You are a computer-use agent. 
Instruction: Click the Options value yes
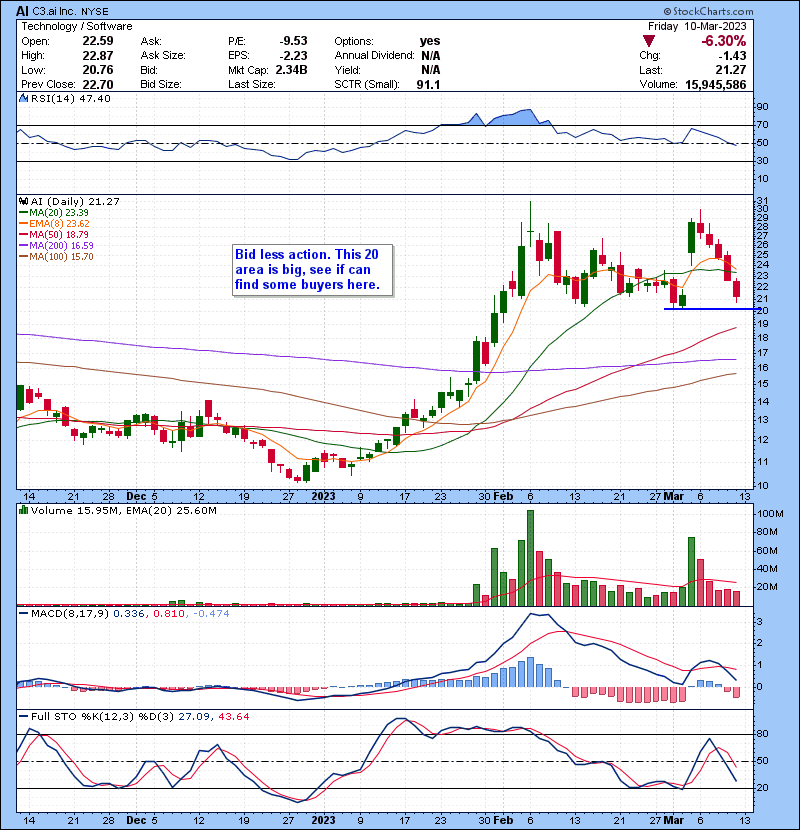tap(430, 41)
